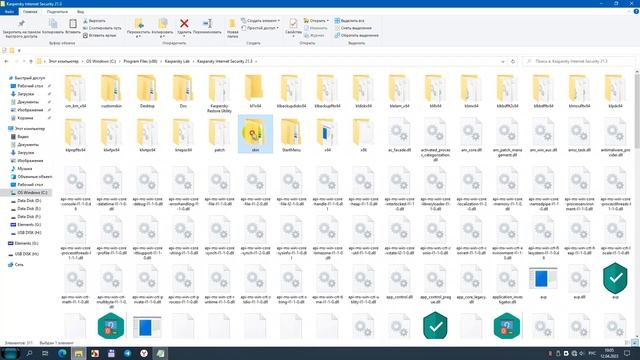This screenshot has width=640, height=360.
Task: Pin folder to Quick access in ribbon
Action: pyautogui.click(x=21, y=28)
